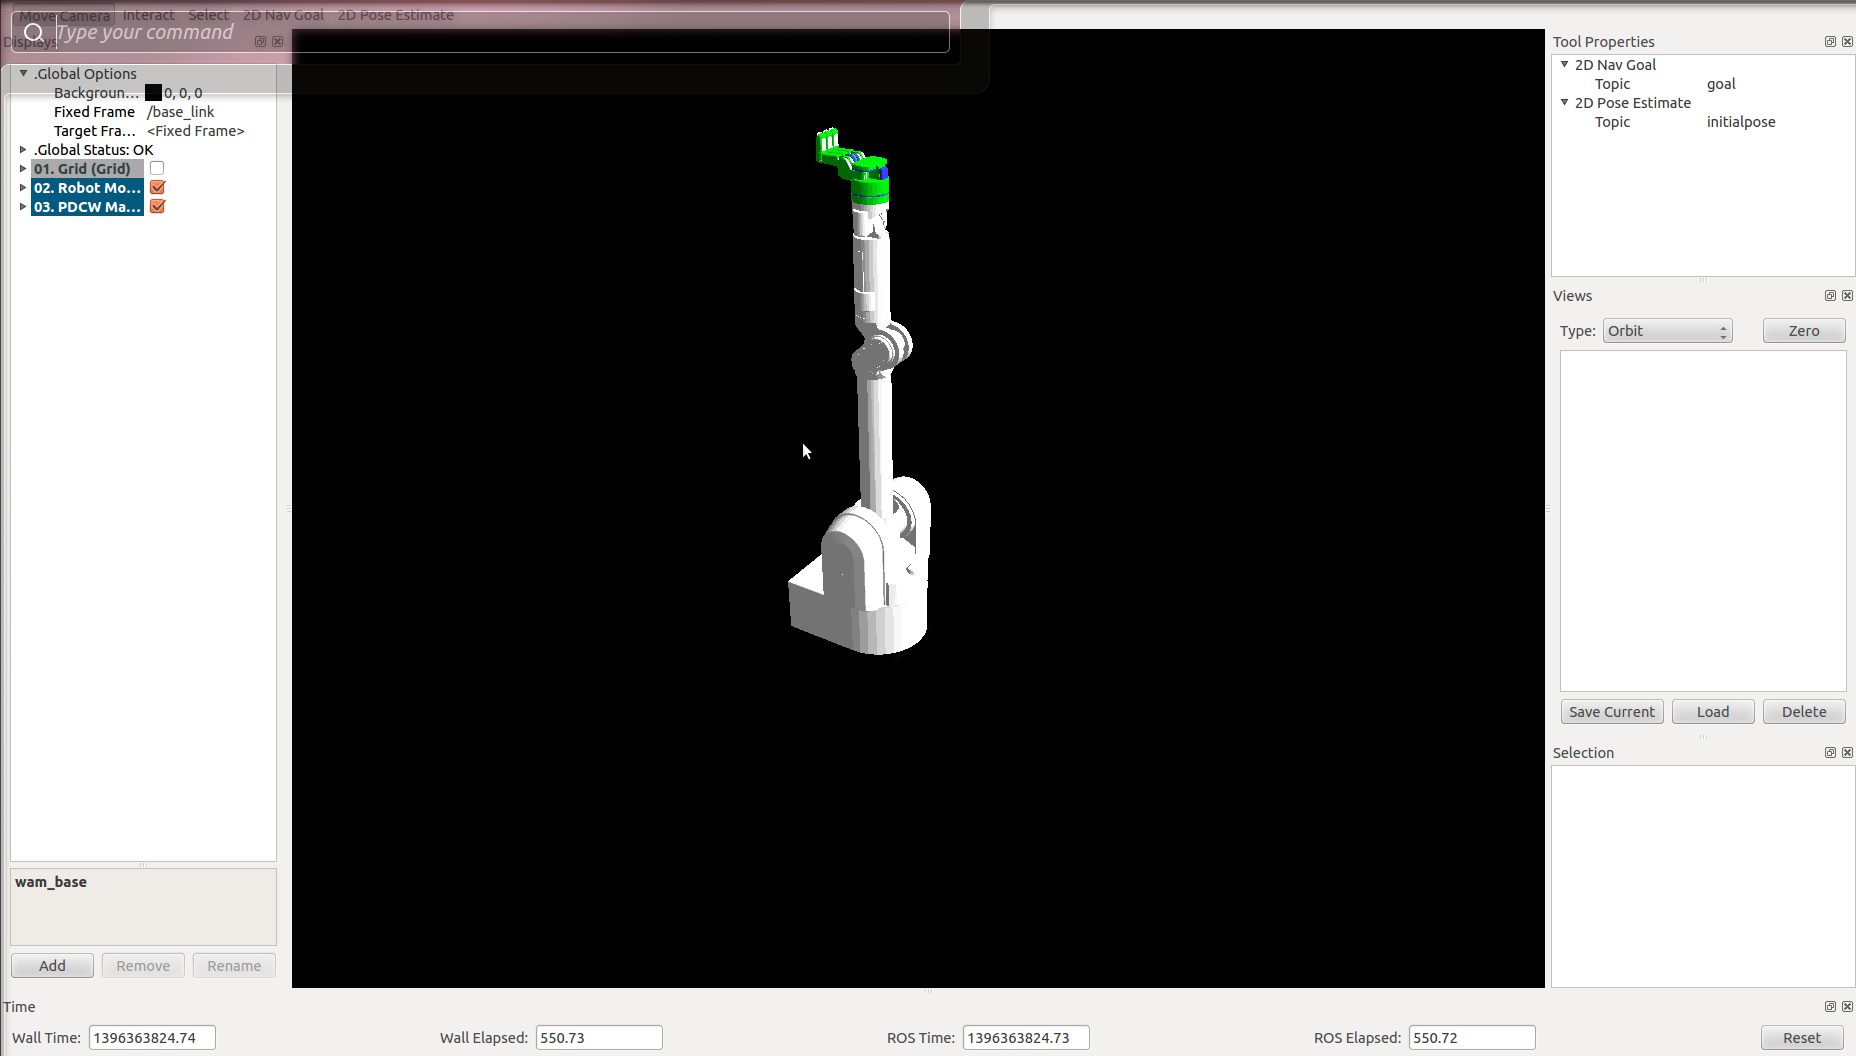Collapse the .Global Options tree node
Viewport: 1856px width, 1056px height.
click(x=23, y=73)
